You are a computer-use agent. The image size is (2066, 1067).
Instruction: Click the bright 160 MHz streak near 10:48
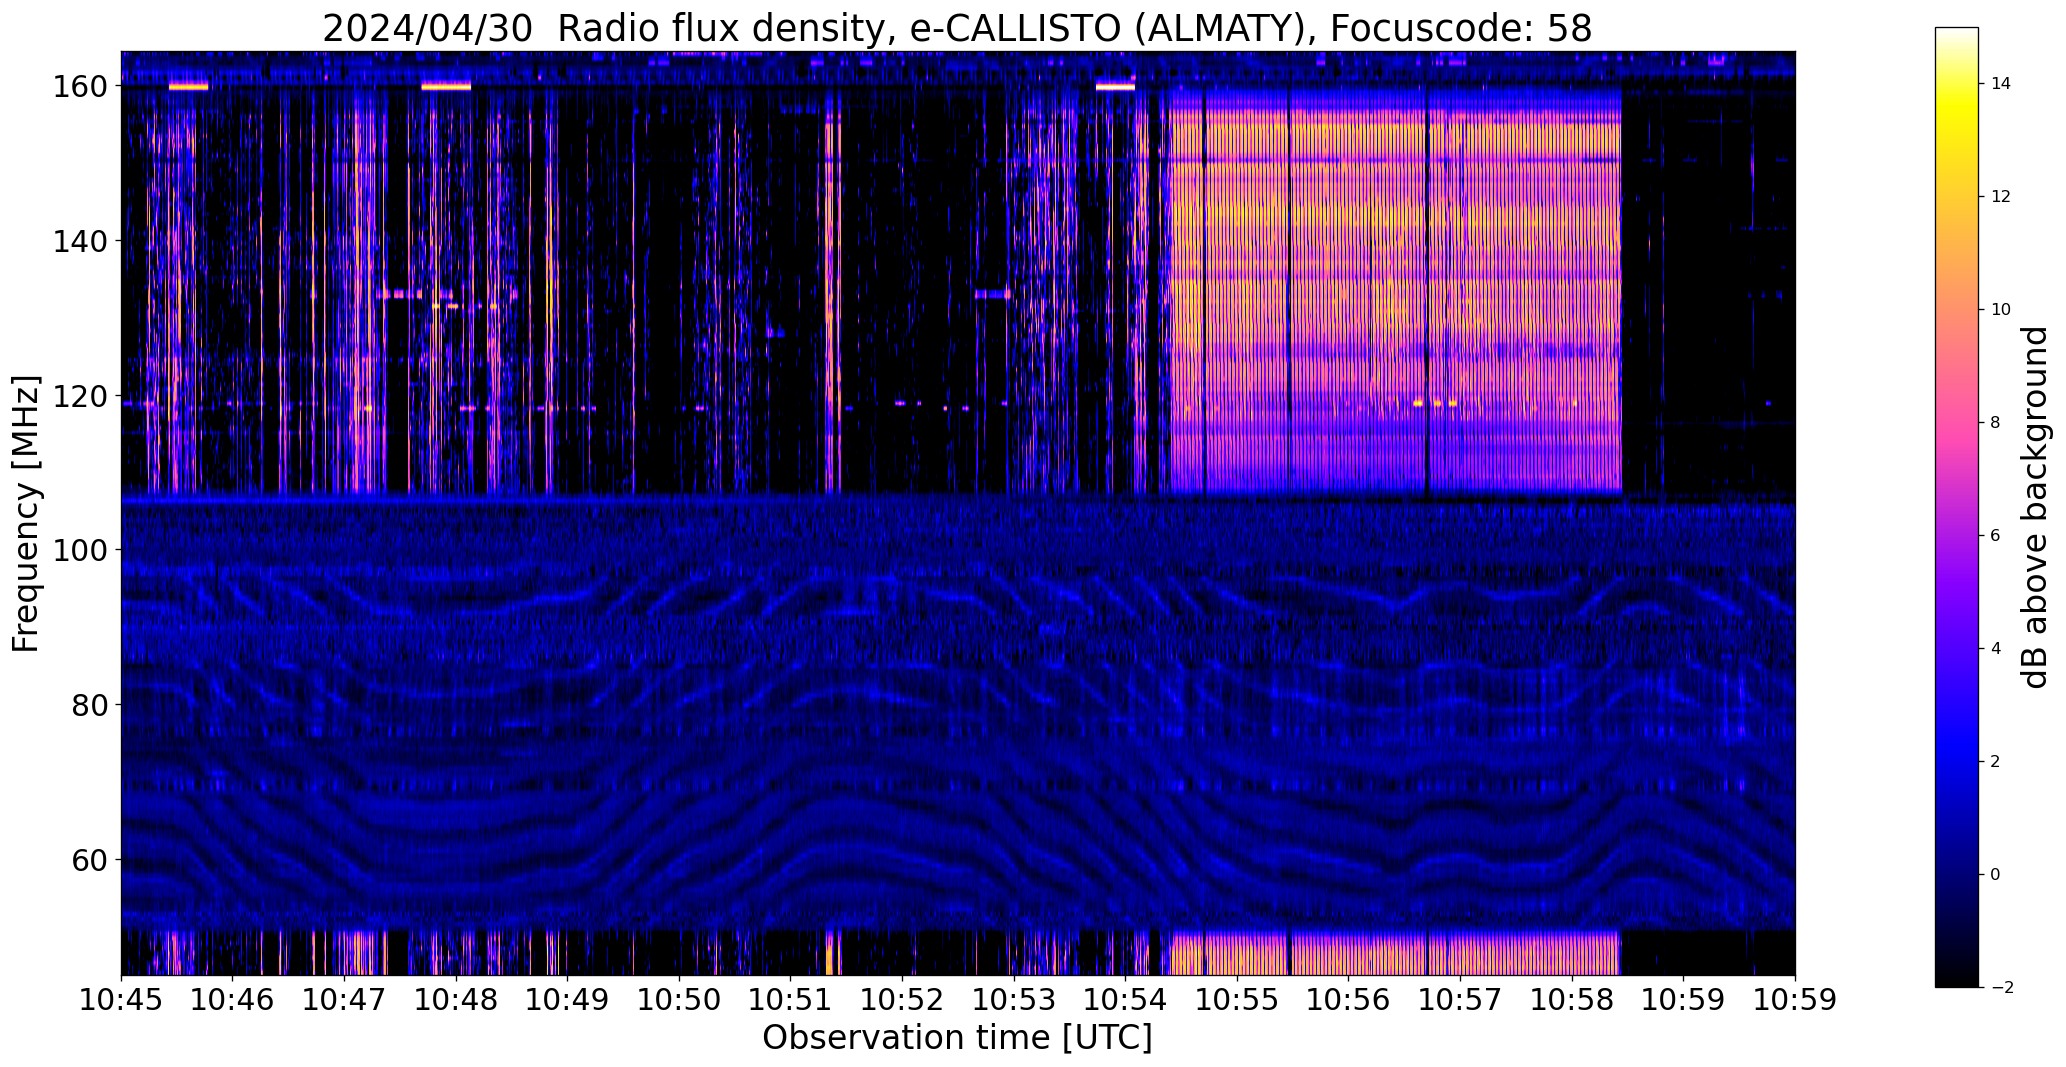tap(446, 87)
